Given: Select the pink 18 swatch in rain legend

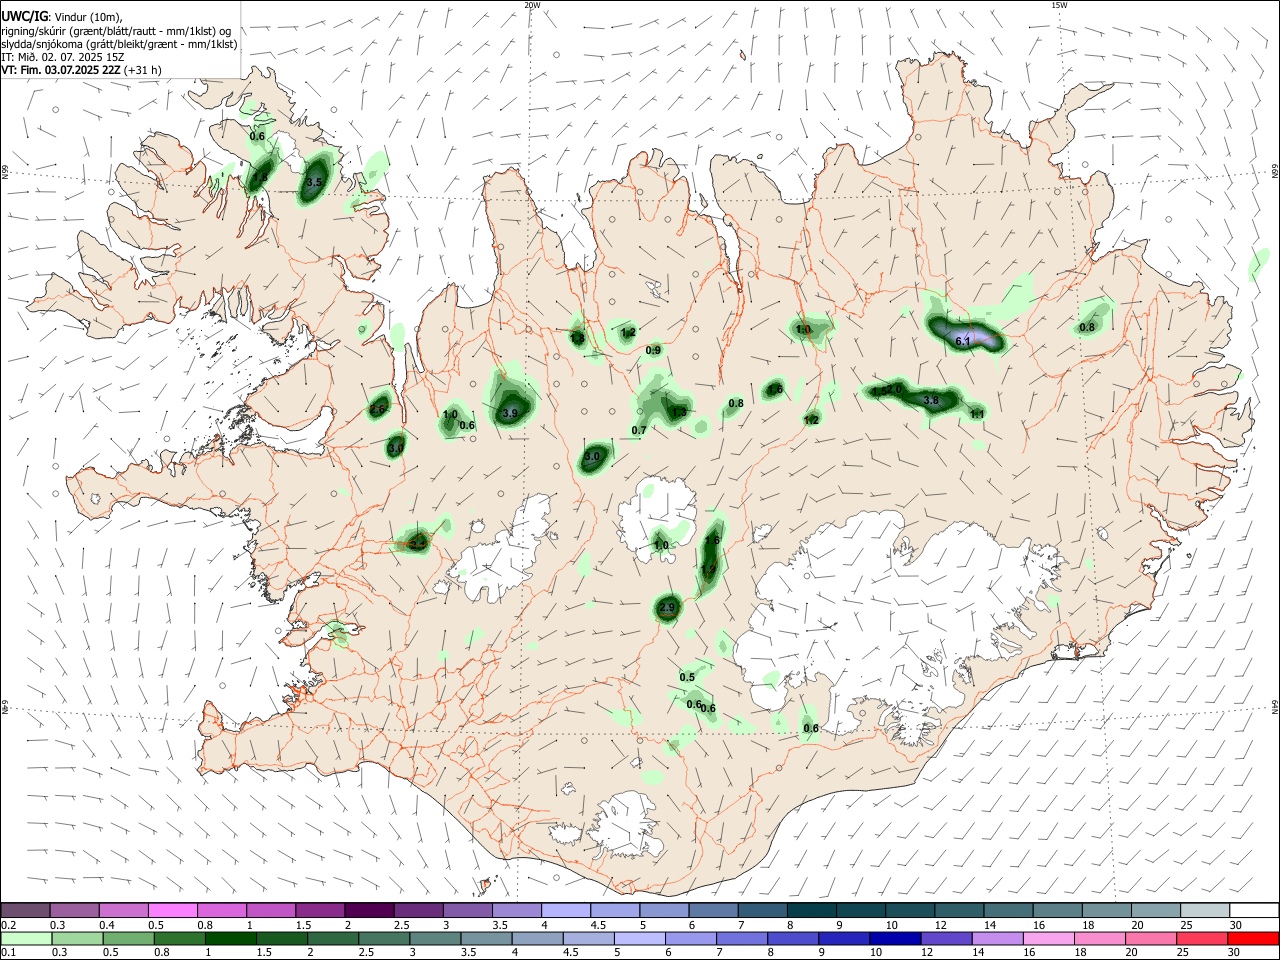Looking at the screenshot, I should (x=1098, y=939).
